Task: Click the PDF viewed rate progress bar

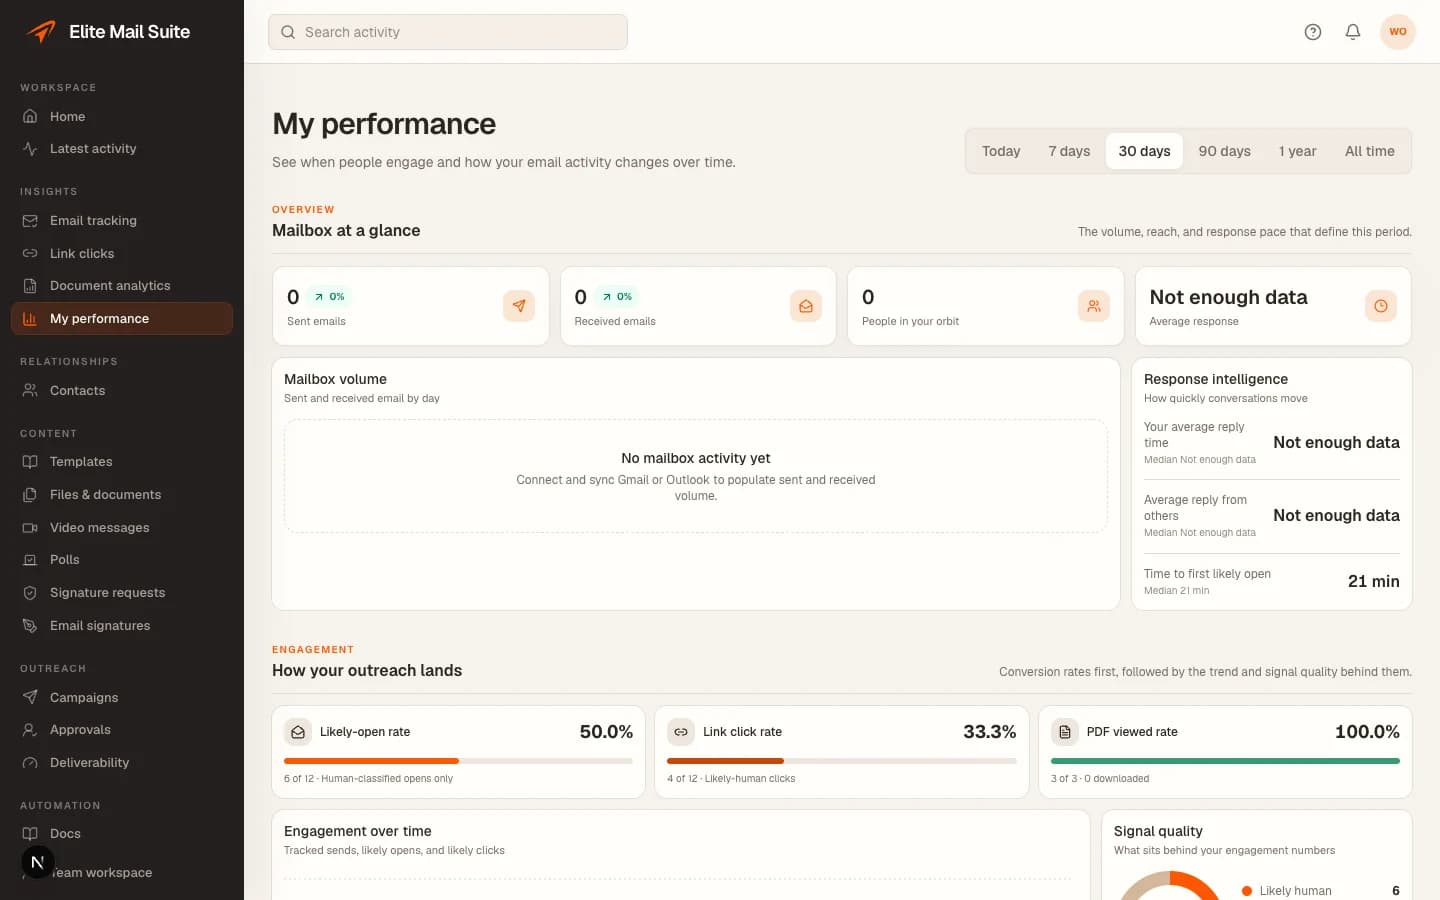Action: (x=1225, y=761)
